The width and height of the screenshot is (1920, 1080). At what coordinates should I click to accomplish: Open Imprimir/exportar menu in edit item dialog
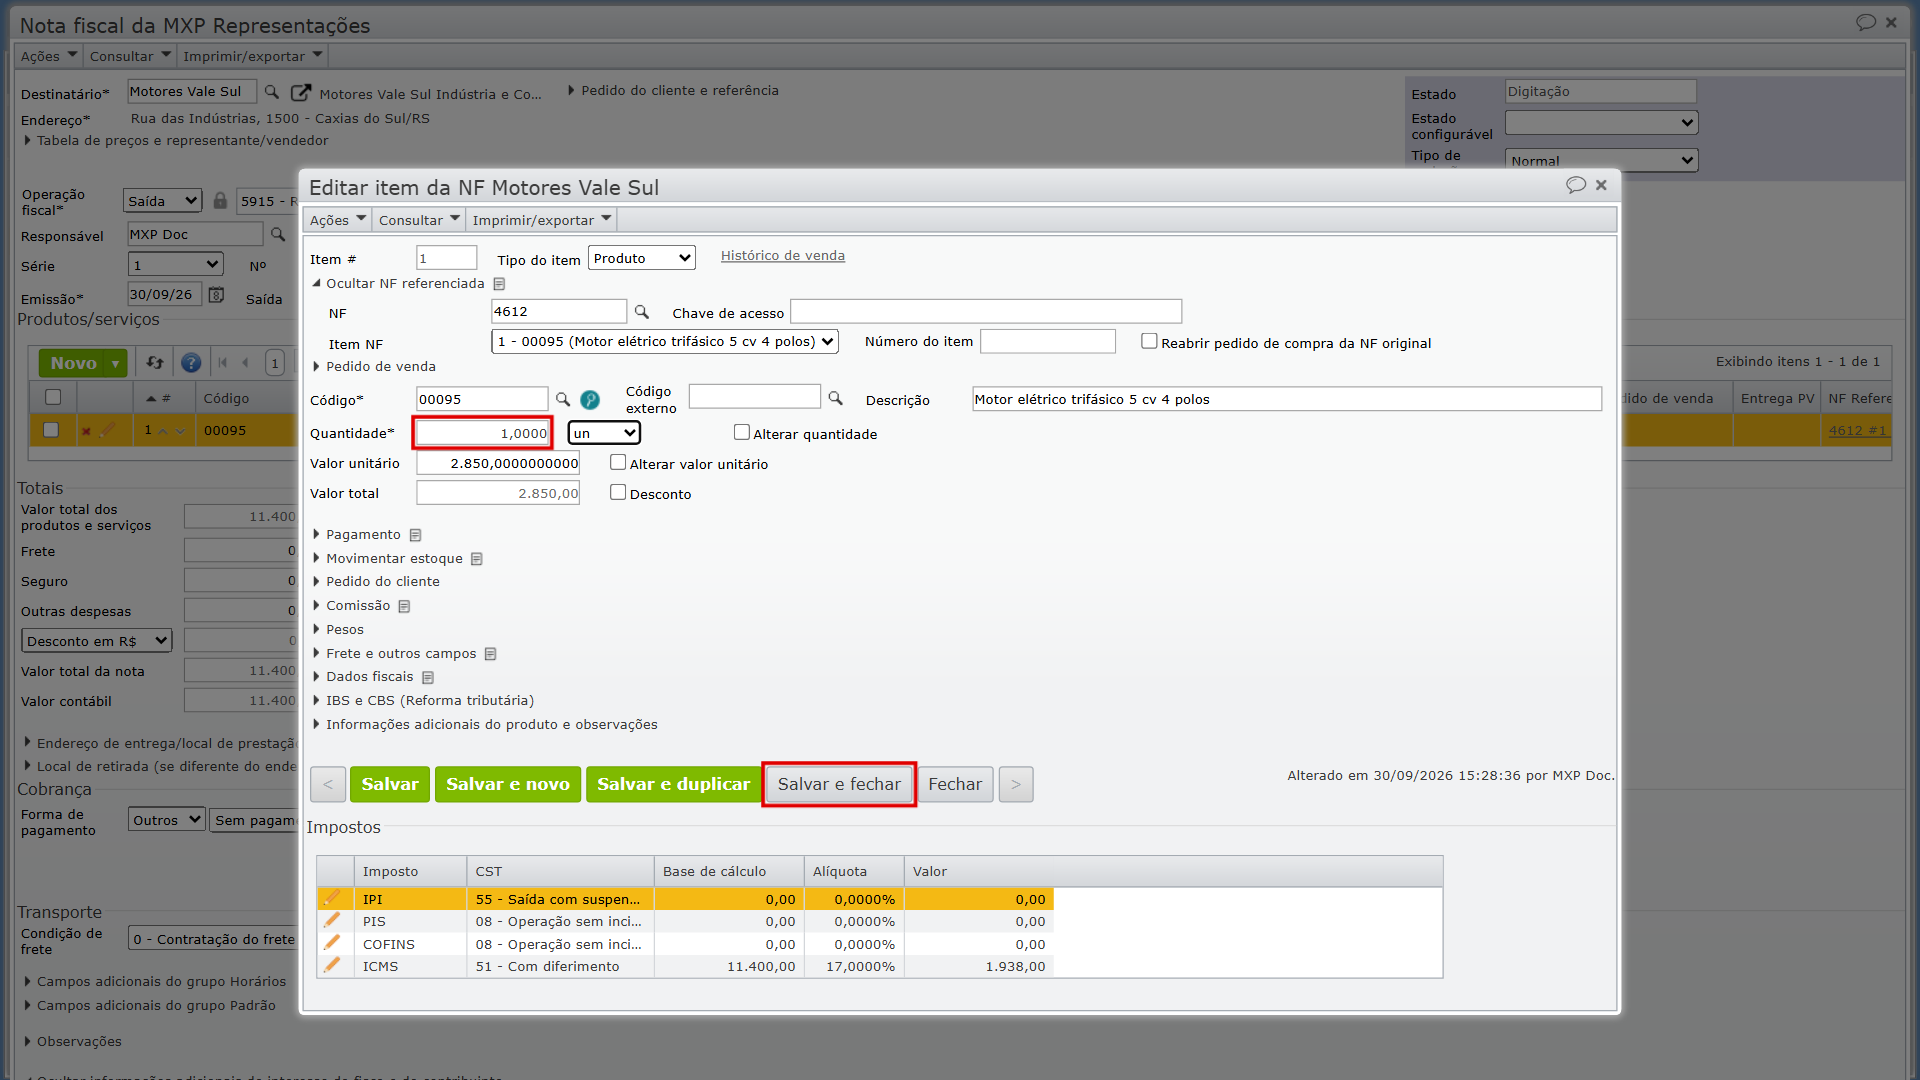point(541,220)
